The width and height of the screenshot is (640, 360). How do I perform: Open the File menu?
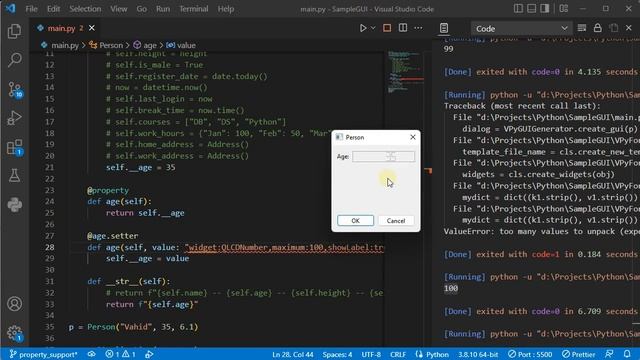click(x=31, y=9)
